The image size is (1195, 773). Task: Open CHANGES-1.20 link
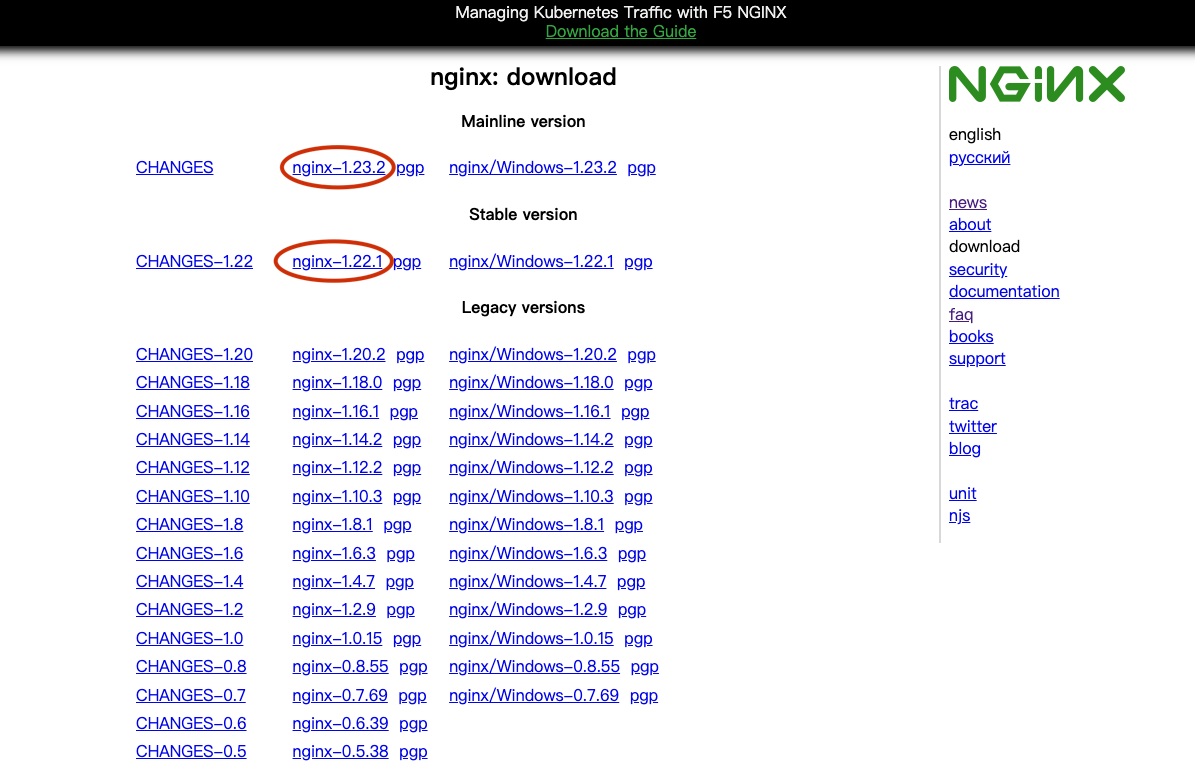194,354
